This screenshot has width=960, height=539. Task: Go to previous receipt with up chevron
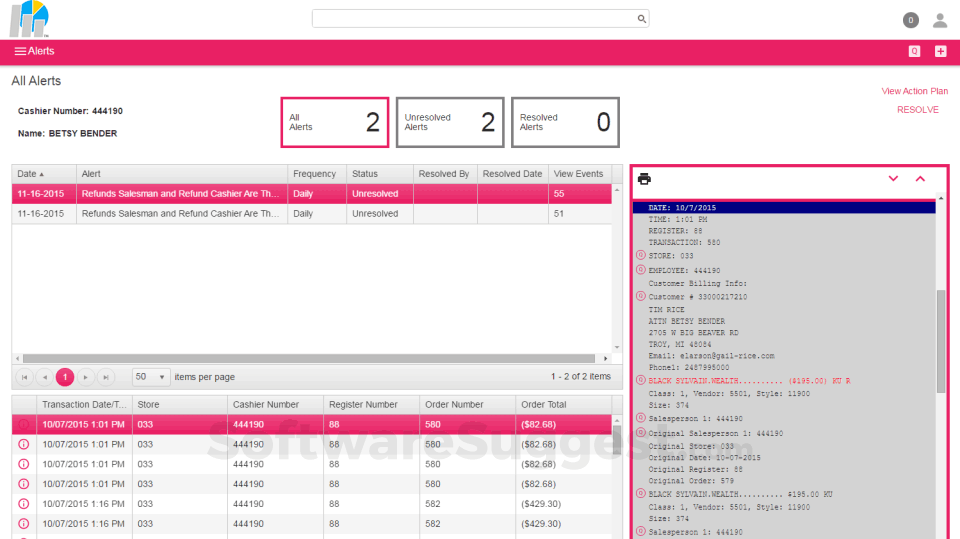[x=920, y=179]
